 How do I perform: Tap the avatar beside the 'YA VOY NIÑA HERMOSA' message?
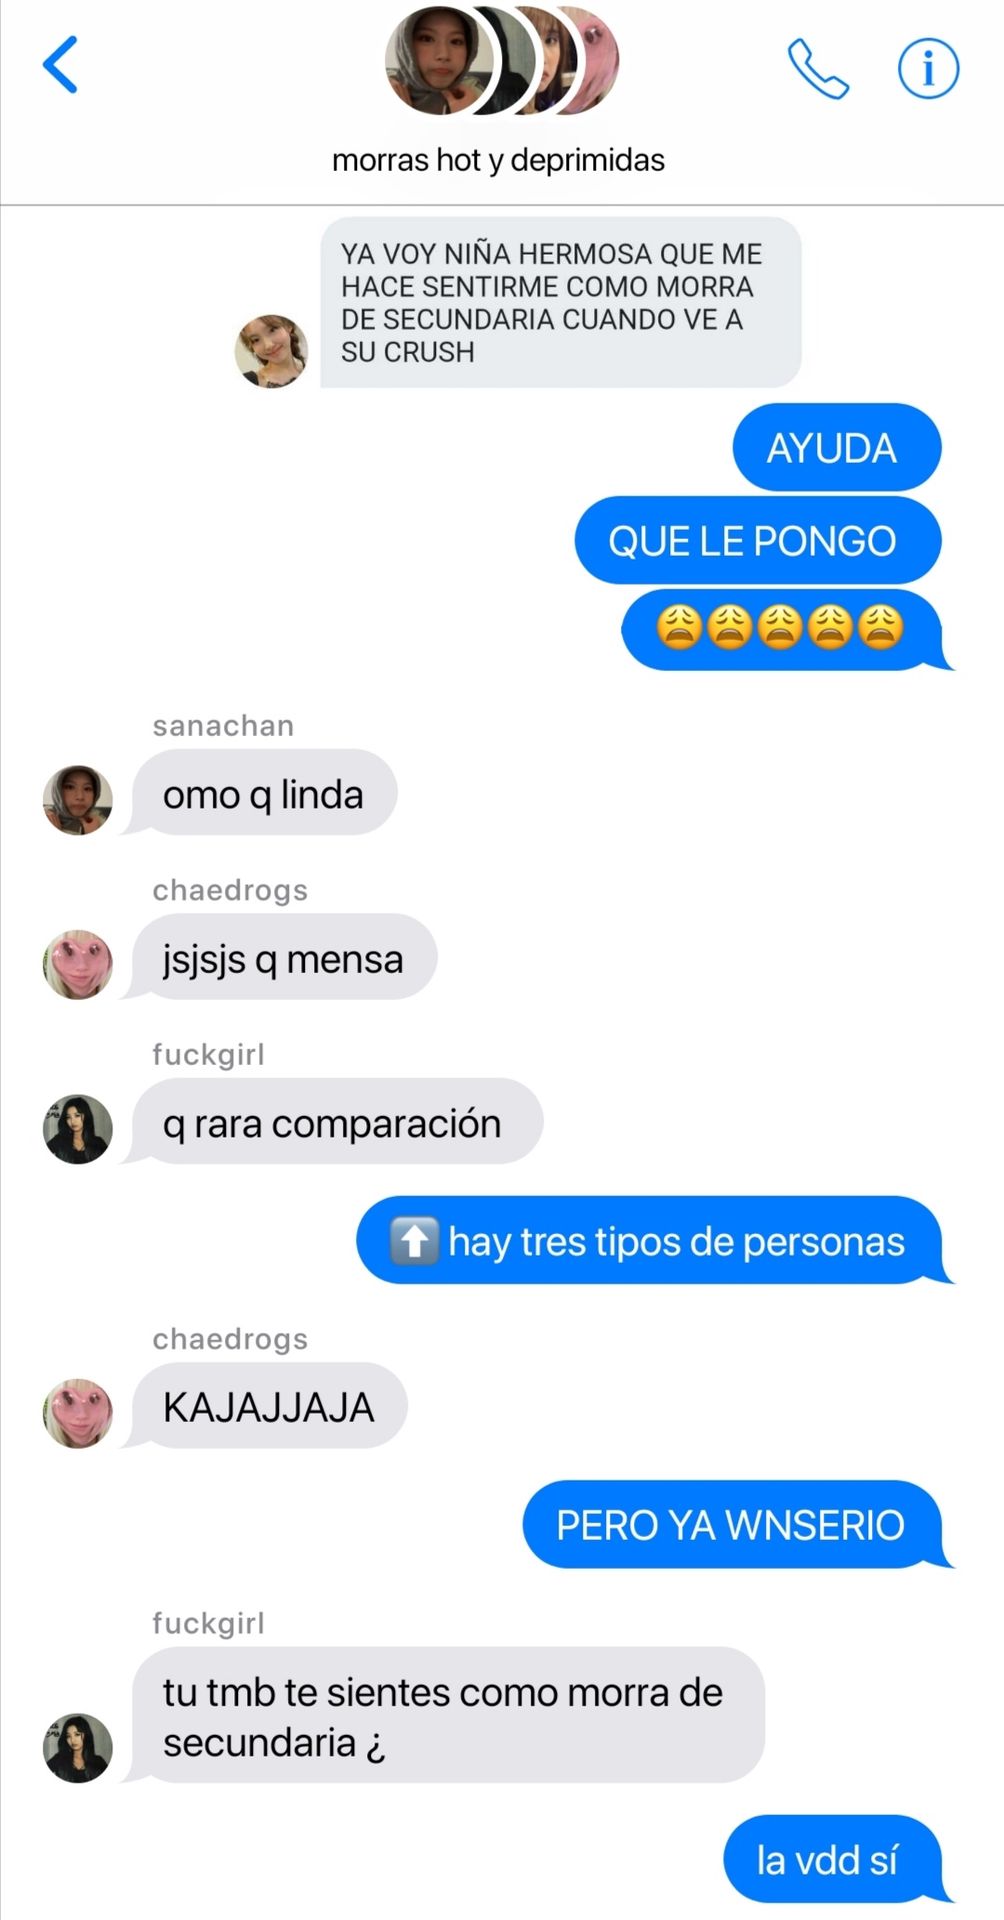point(271,351)
